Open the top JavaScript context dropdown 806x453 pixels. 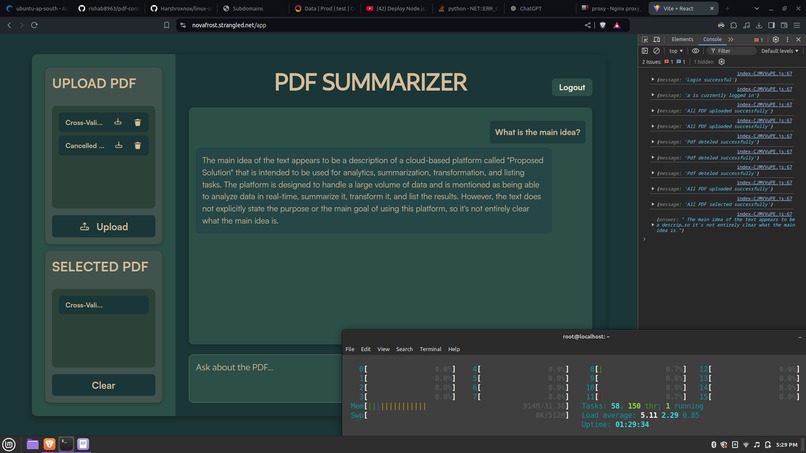[x=676, y=51]
